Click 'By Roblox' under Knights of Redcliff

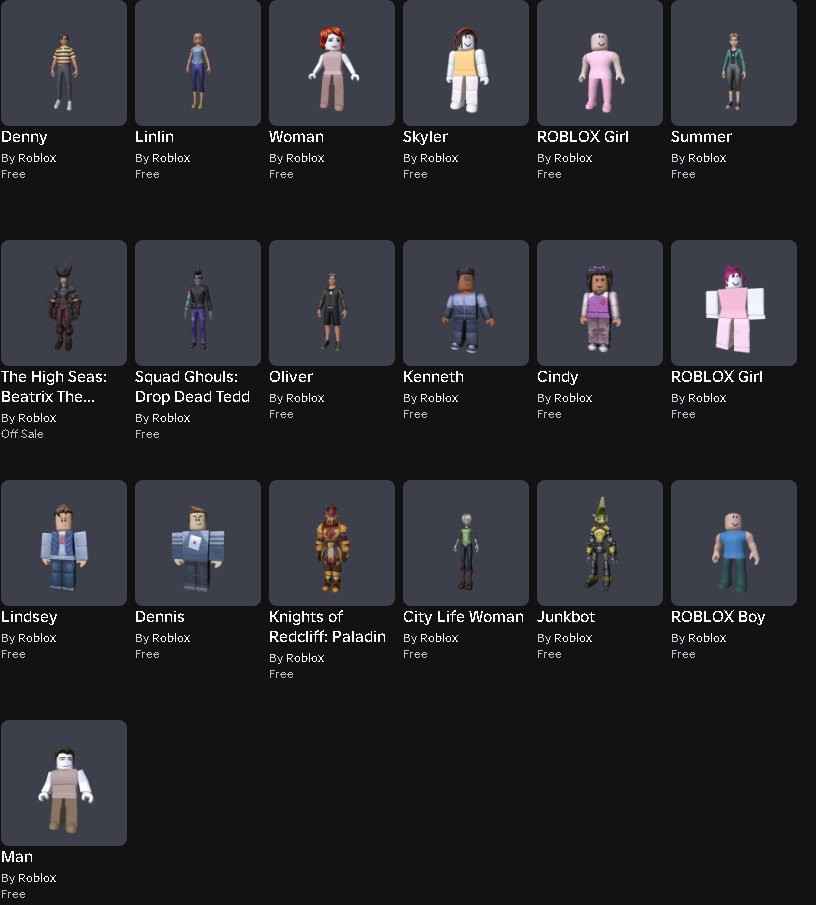pyautogui.click(x=297, y=658)
